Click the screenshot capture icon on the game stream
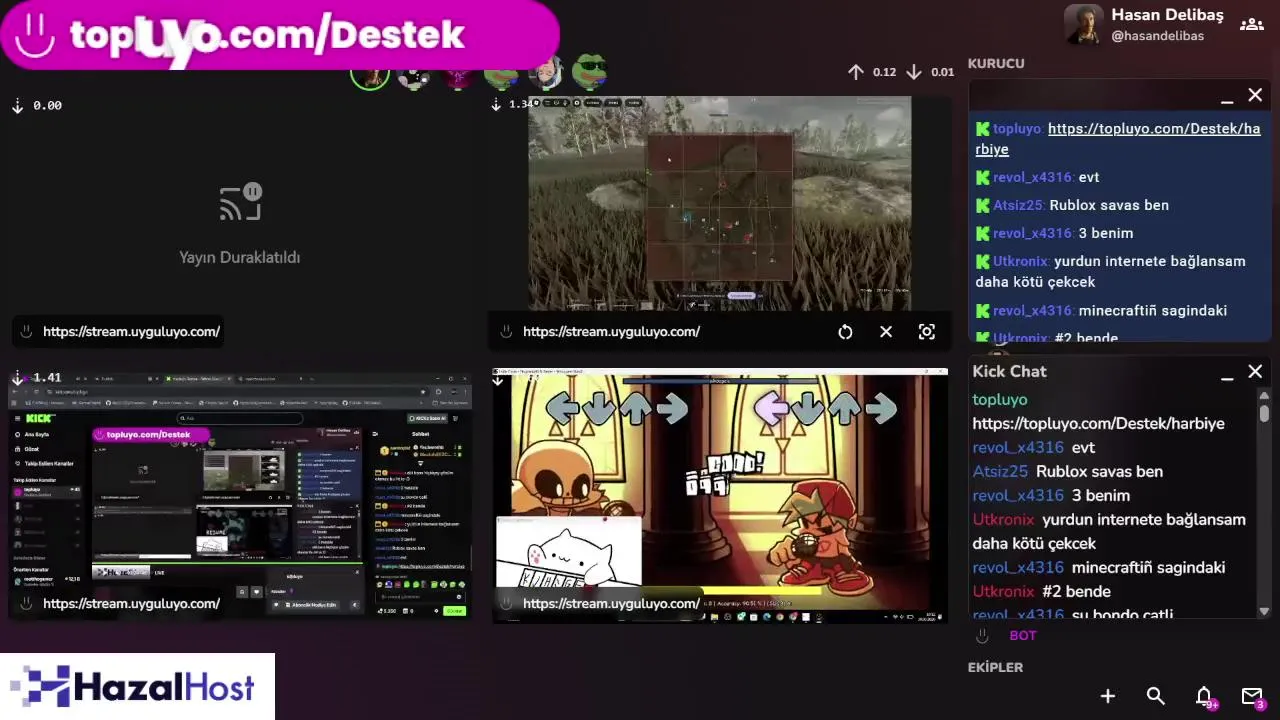 [927, 332]
